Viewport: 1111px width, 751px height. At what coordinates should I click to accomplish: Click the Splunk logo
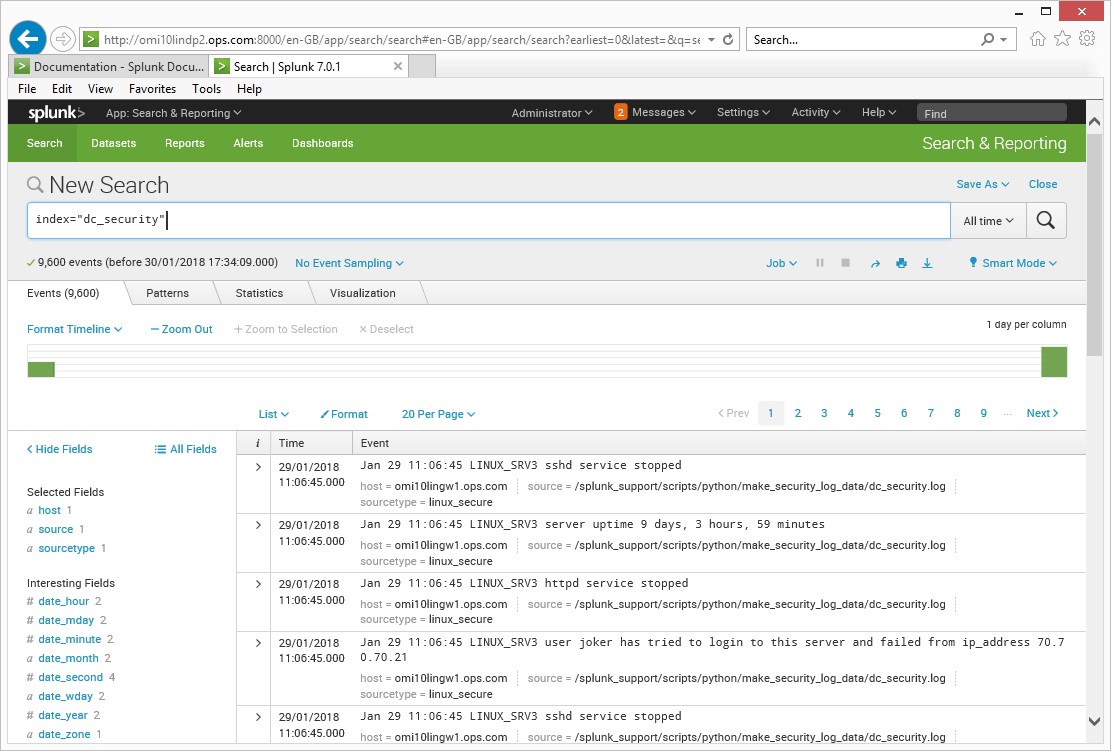click(x=56, y=113)
